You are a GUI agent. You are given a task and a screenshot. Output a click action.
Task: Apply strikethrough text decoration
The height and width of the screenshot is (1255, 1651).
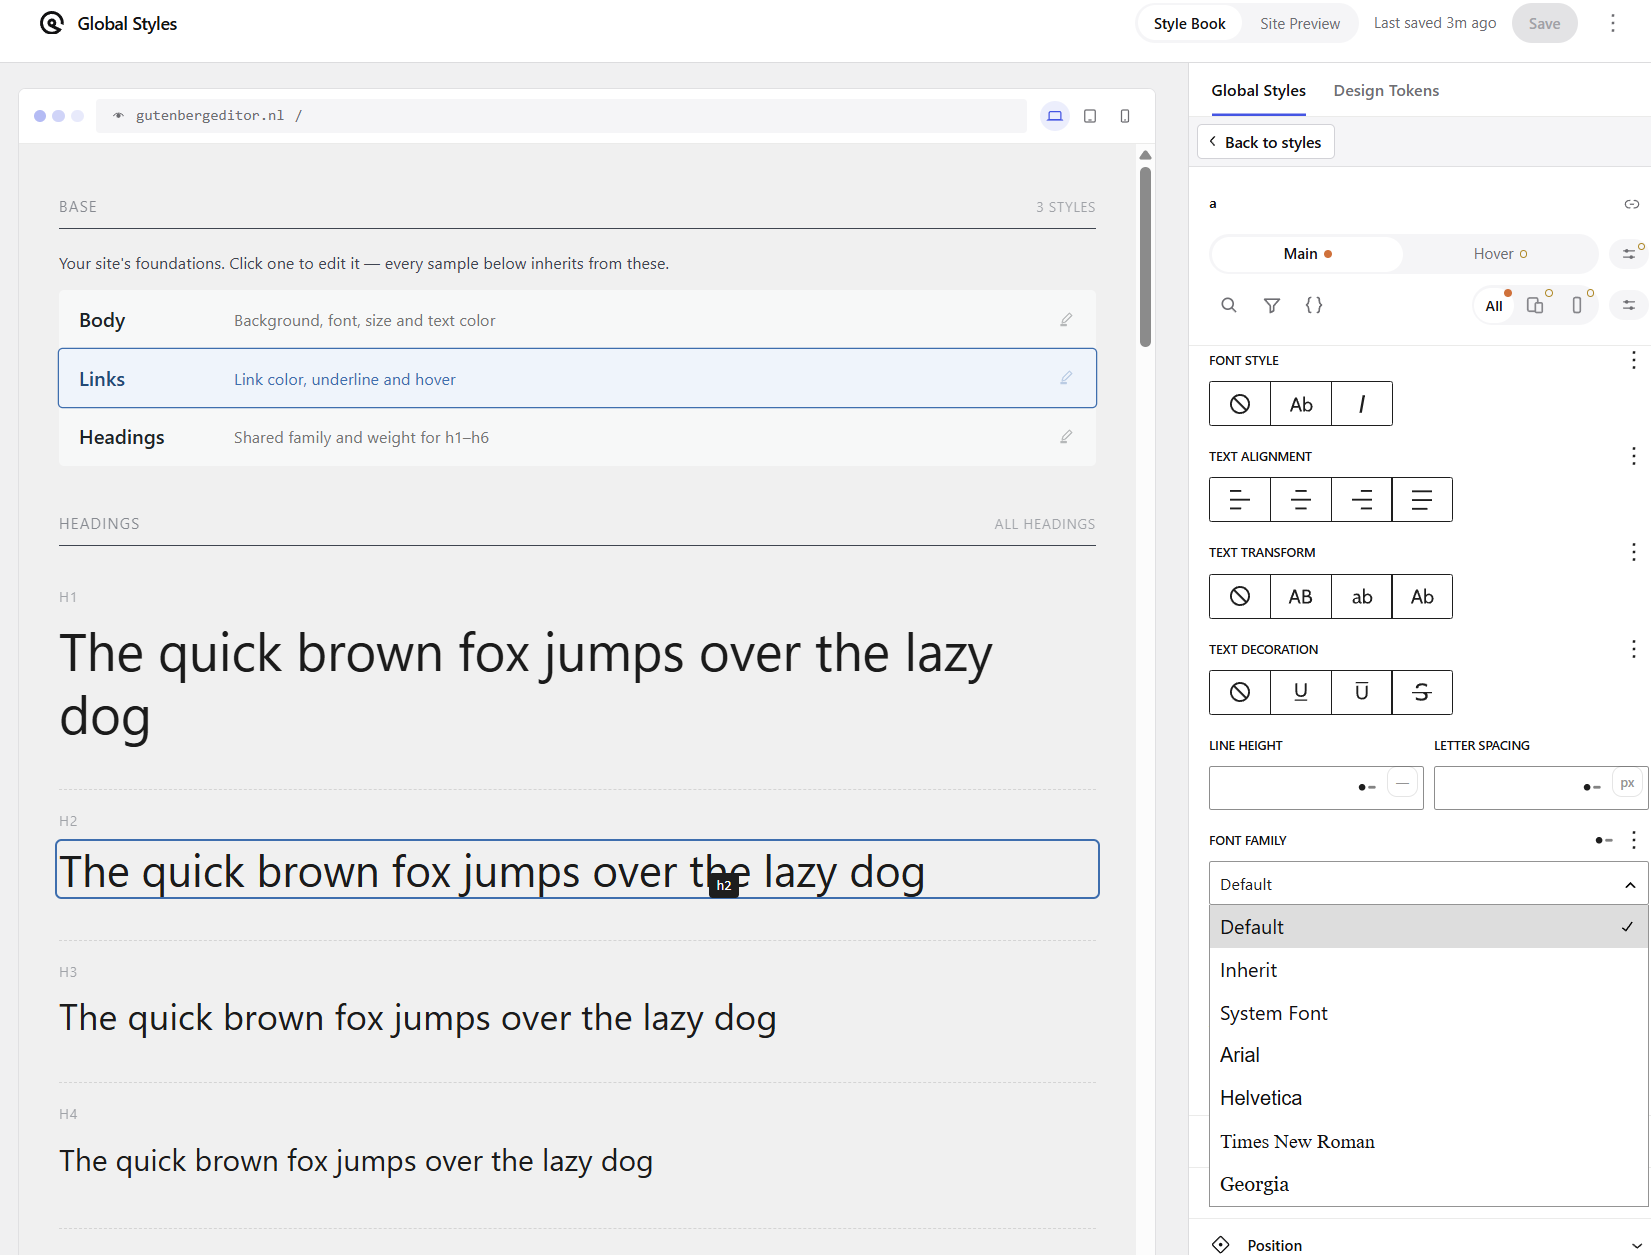coord(1422,692)
